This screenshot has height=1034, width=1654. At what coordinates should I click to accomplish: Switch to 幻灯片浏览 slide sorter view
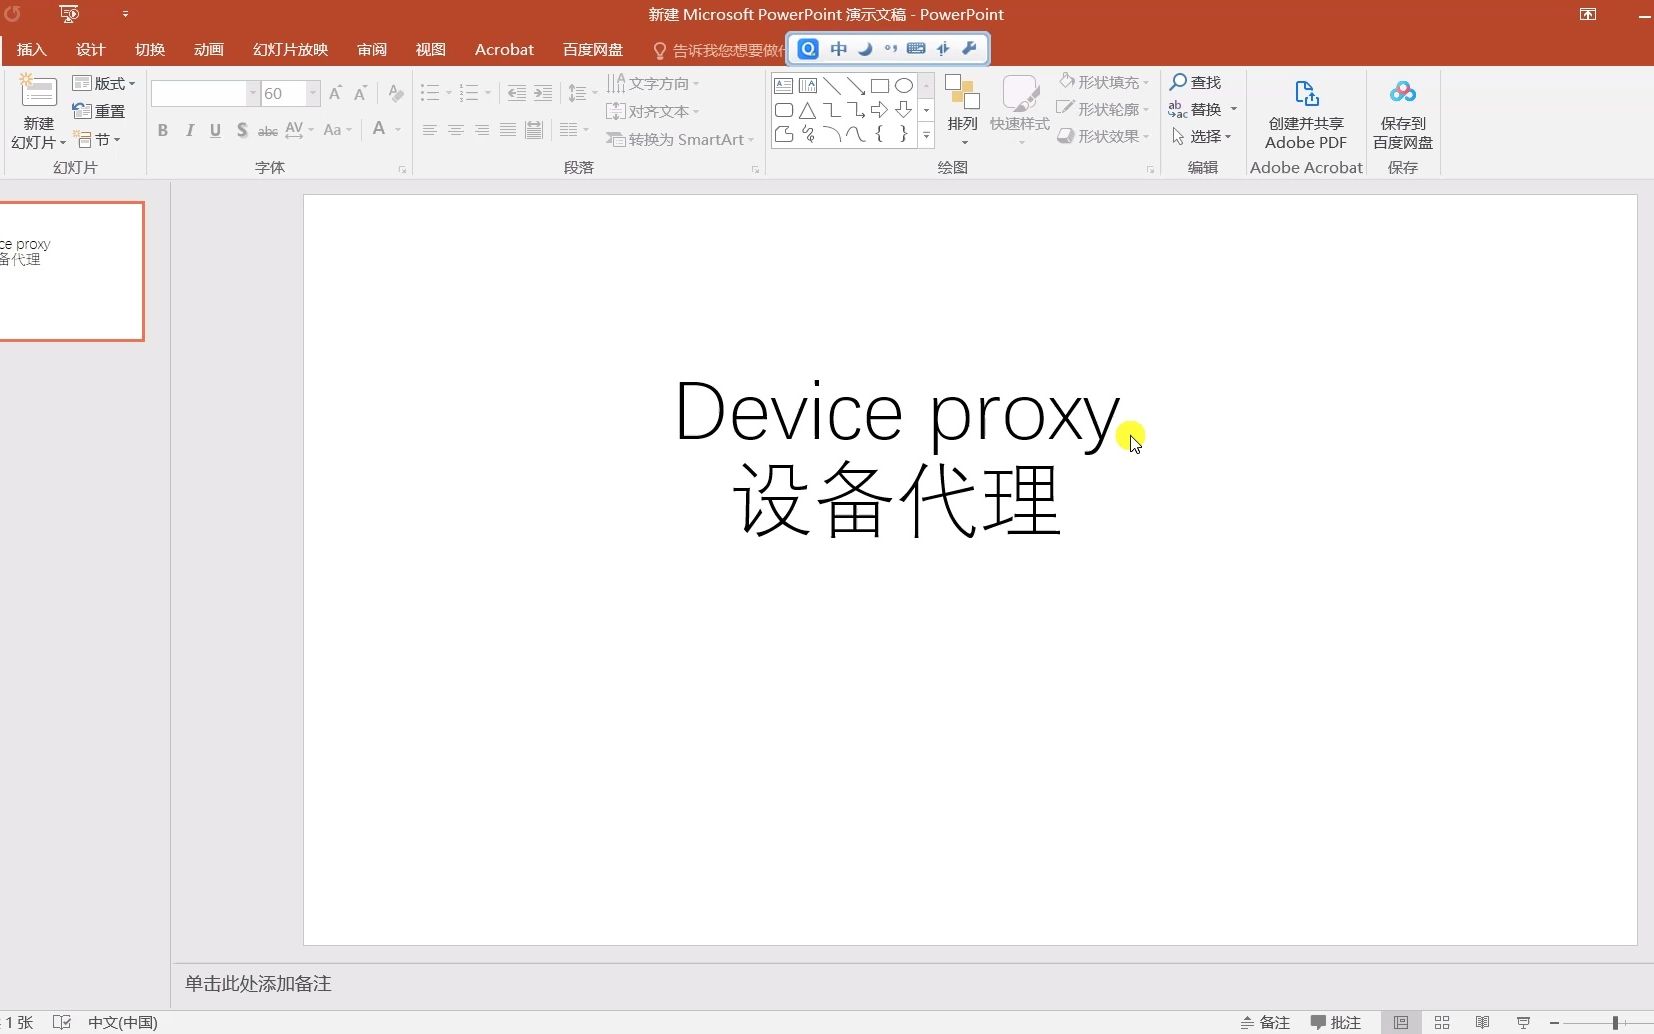pos(1442,1023)
